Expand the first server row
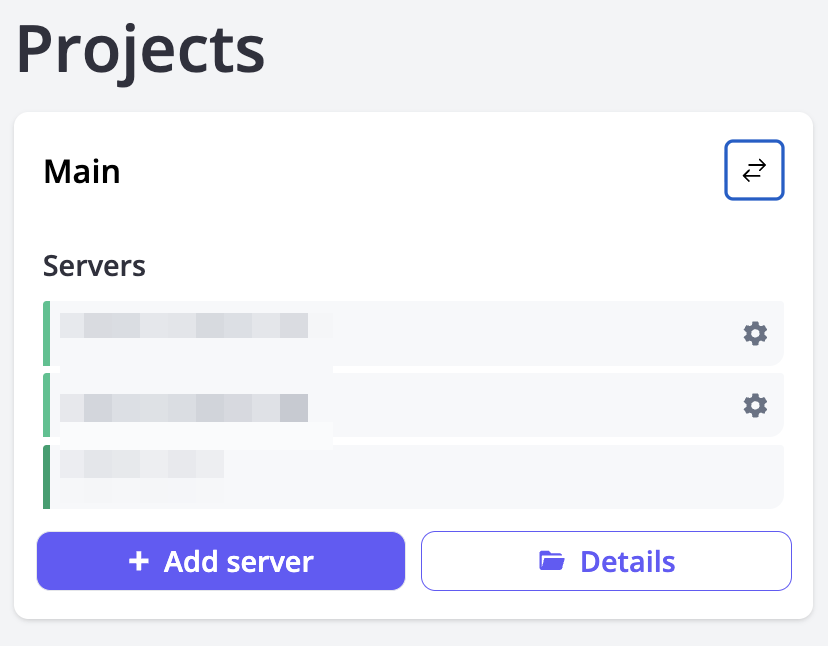Screen dimensions: 828x646 (x=400, y=333)
